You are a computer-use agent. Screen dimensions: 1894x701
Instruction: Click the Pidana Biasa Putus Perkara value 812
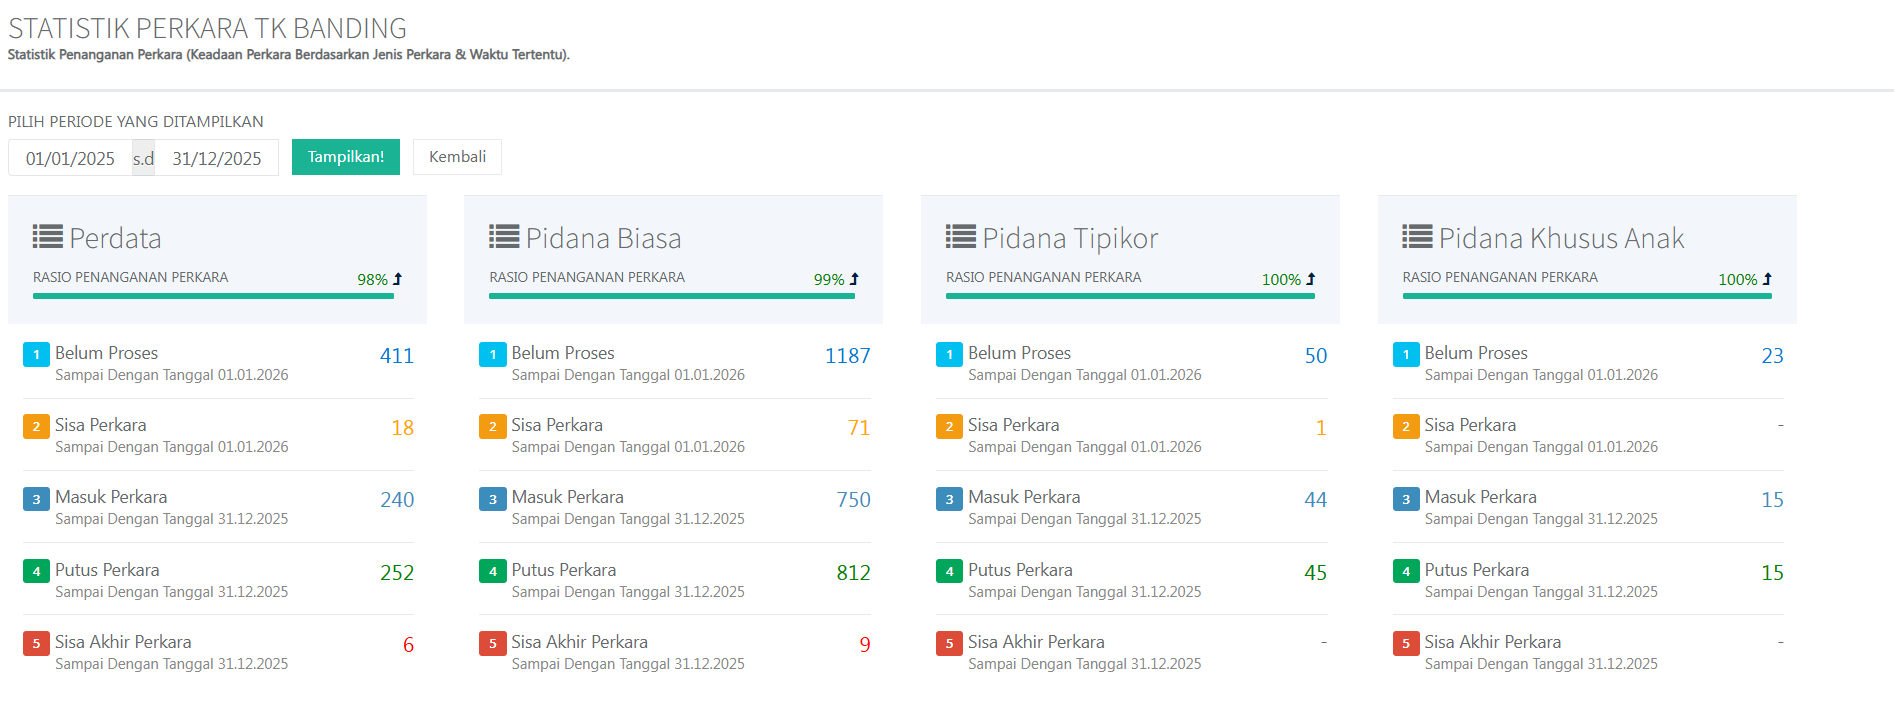(x=853, y=573)
